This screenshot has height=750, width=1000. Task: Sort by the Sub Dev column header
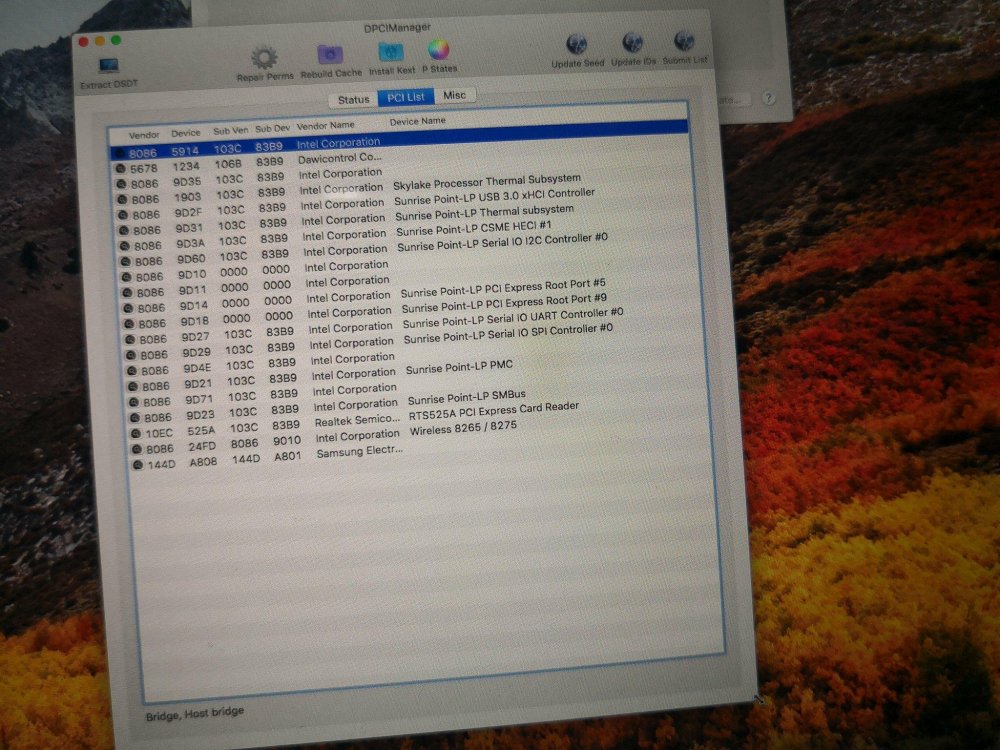272,129
